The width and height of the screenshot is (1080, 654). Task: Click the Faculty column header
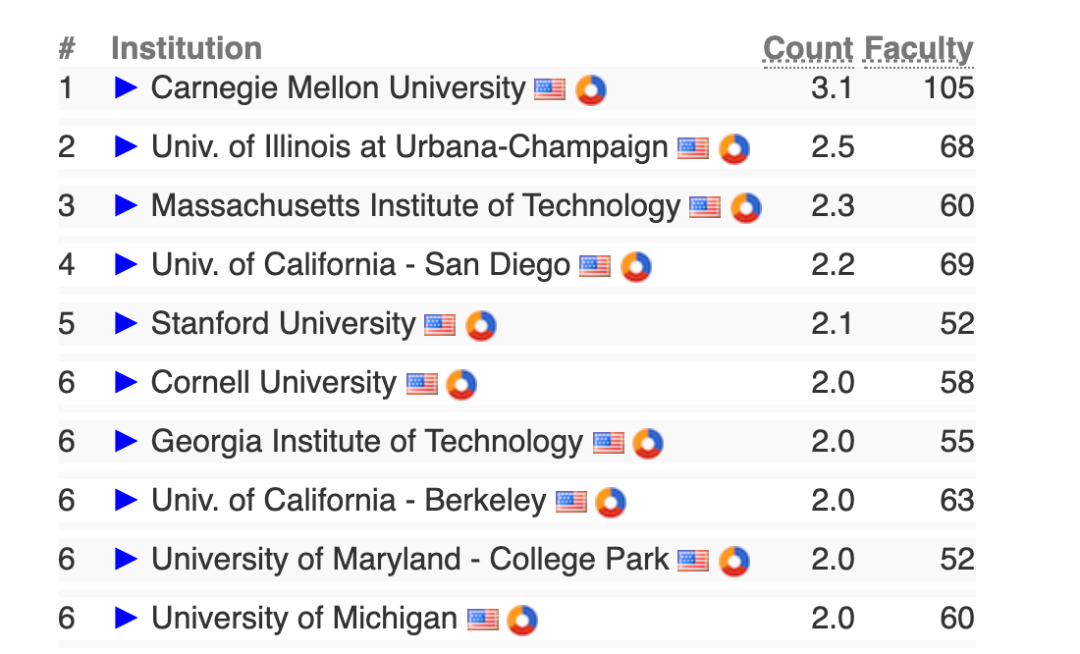(918, 49)
